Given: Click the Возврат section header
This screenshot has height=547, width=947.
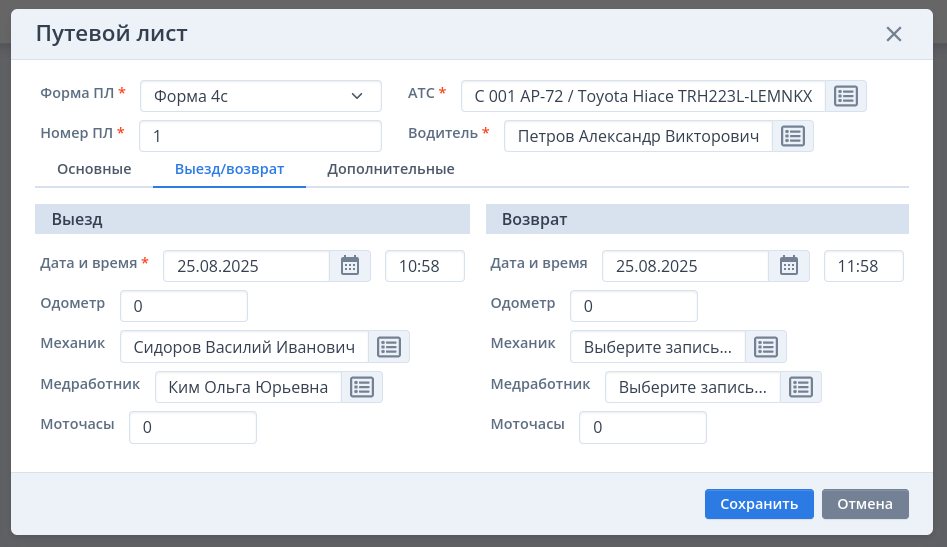Looking at the screenshot, I should (697, 219).
